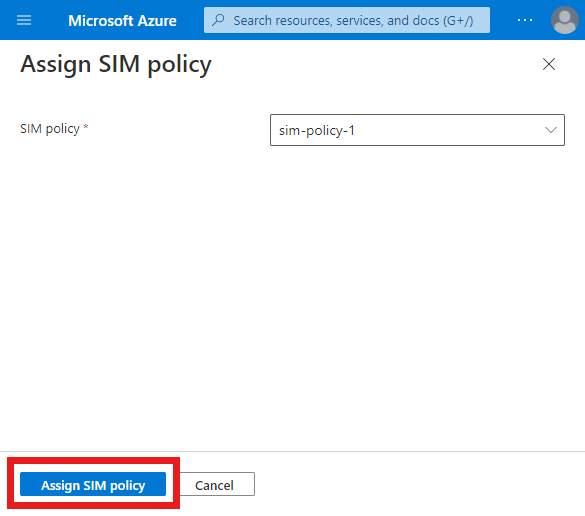Open the hamburger portal menu
Screen dimensions: 585x516
(24, 20)
